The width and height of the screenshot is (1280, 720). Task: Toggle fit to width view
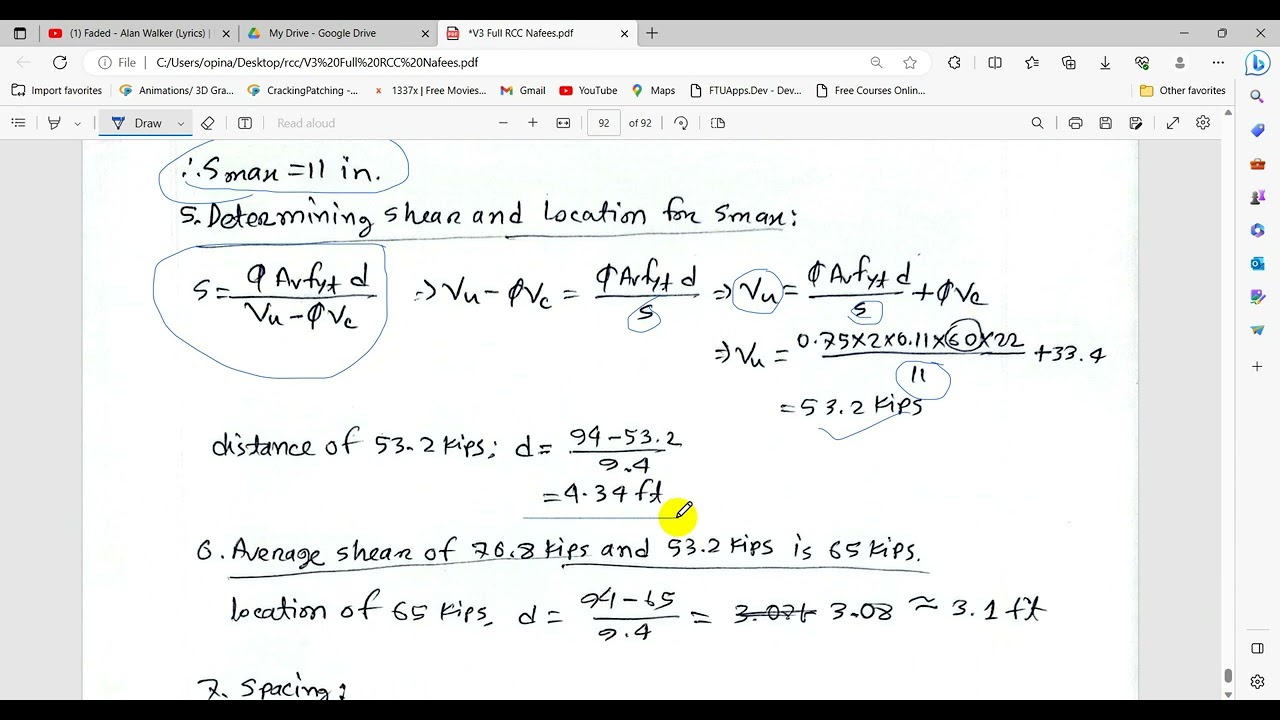coord(563,123)
